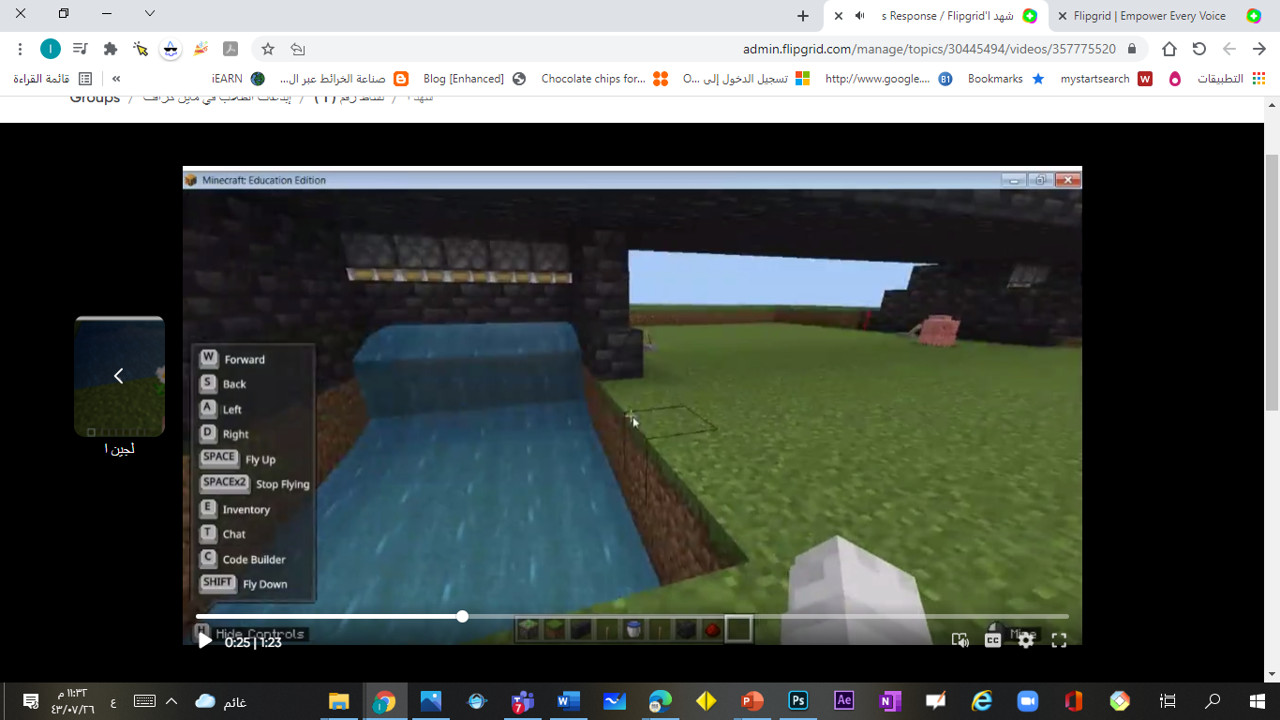The width and height of the screenshot is (1280, 720).
Task: Open Windows taskbar search
Action: 1212,701
